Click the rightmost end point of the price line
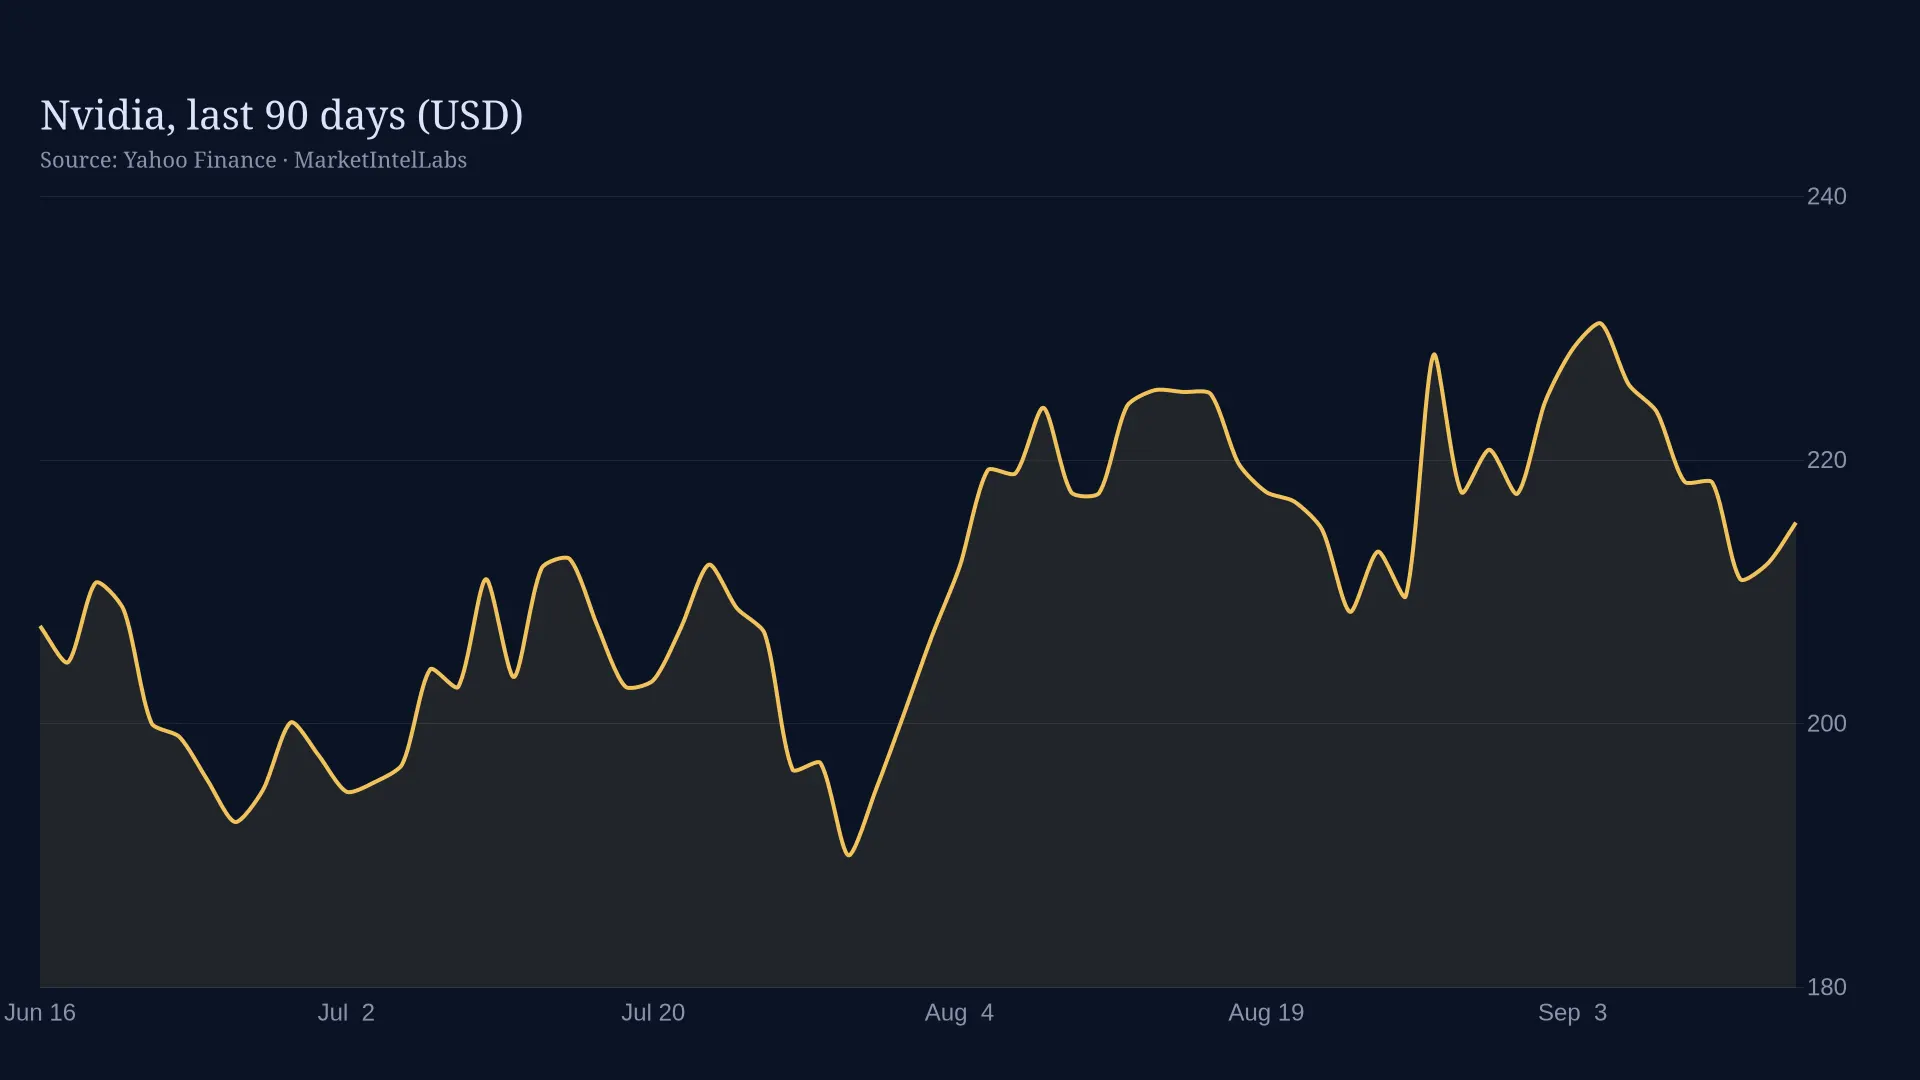Image resolution: width=1920 pixels, height=1080 pixels. point(1795,524)
